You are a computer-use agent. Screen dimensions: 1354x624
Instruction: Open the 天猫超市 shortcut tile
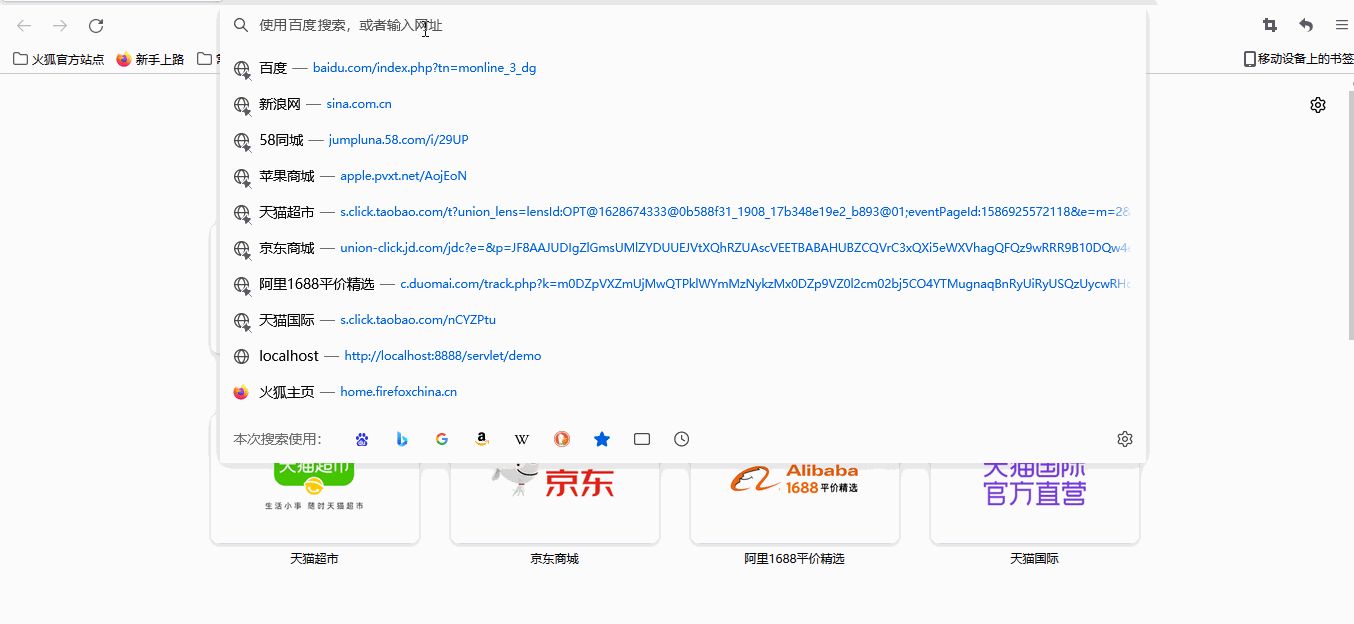pos(315,505)
